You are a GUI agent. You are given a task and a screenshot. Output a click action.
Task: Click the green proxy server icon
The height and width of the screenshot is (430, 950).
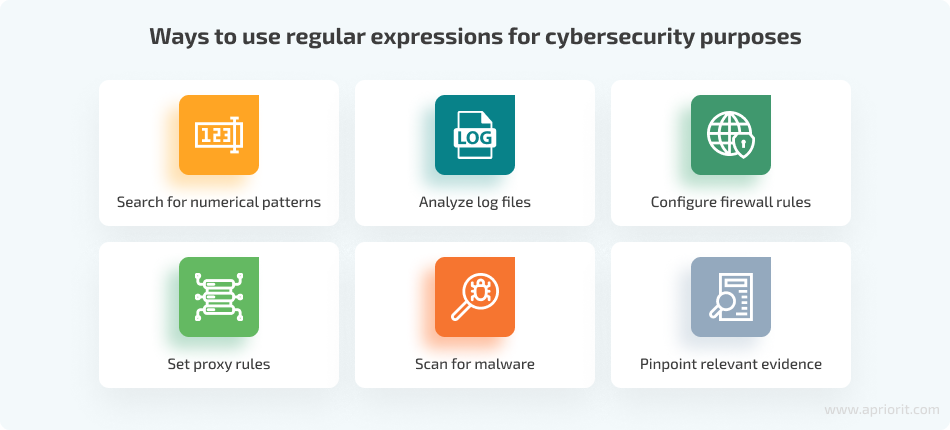pyautogui.click(x=218, y=297)
